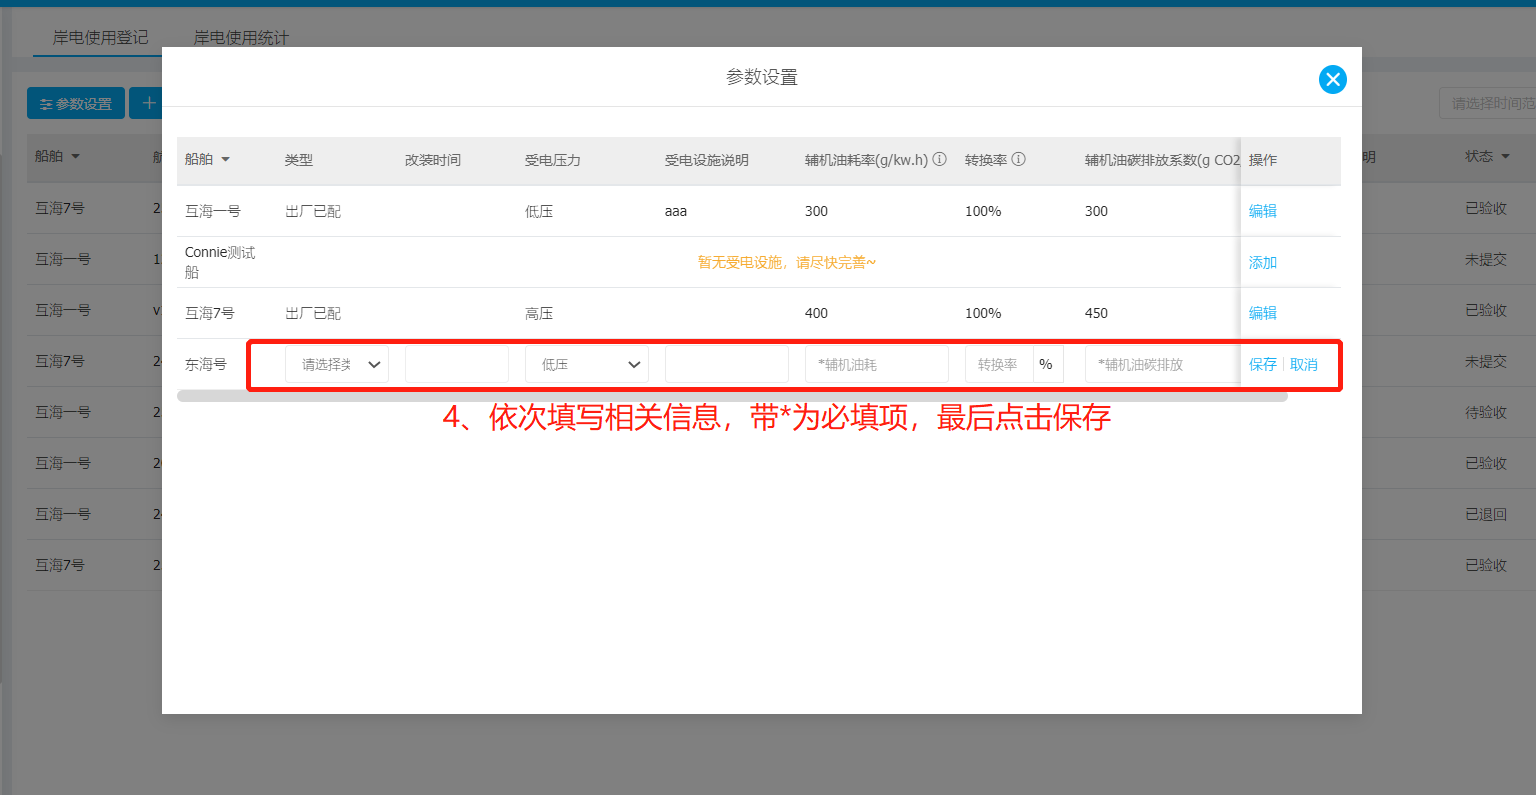This screenshot has width=1536, height=795.
Task: Open the 请选择类型 dropdown for 东海号
Action: 337,364
